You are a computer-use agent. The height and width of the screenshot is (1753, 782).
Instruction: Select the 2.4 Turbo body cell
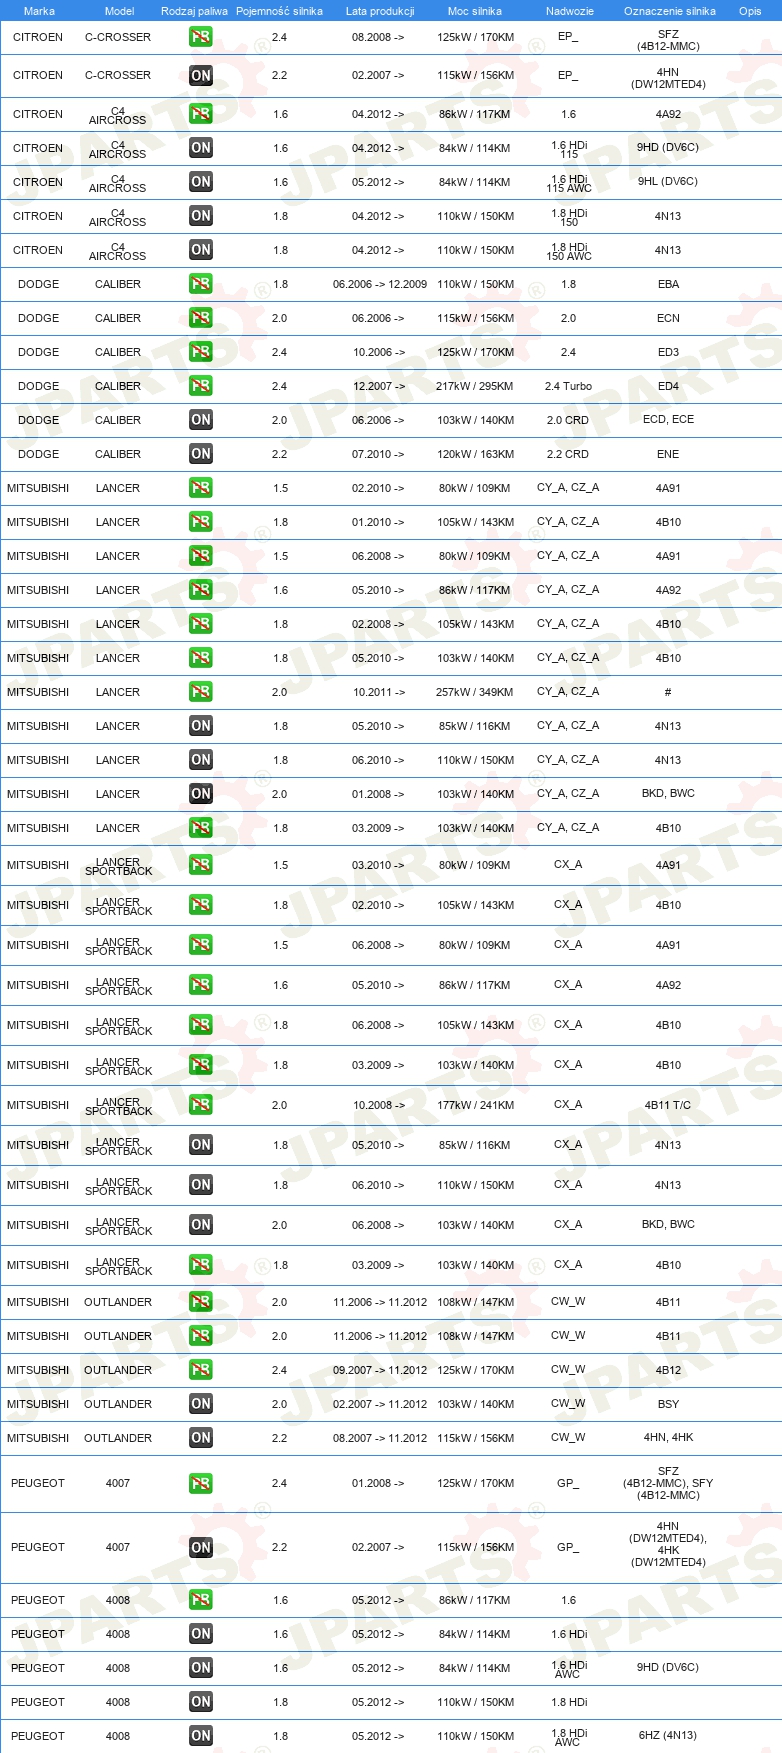[568, 386]
